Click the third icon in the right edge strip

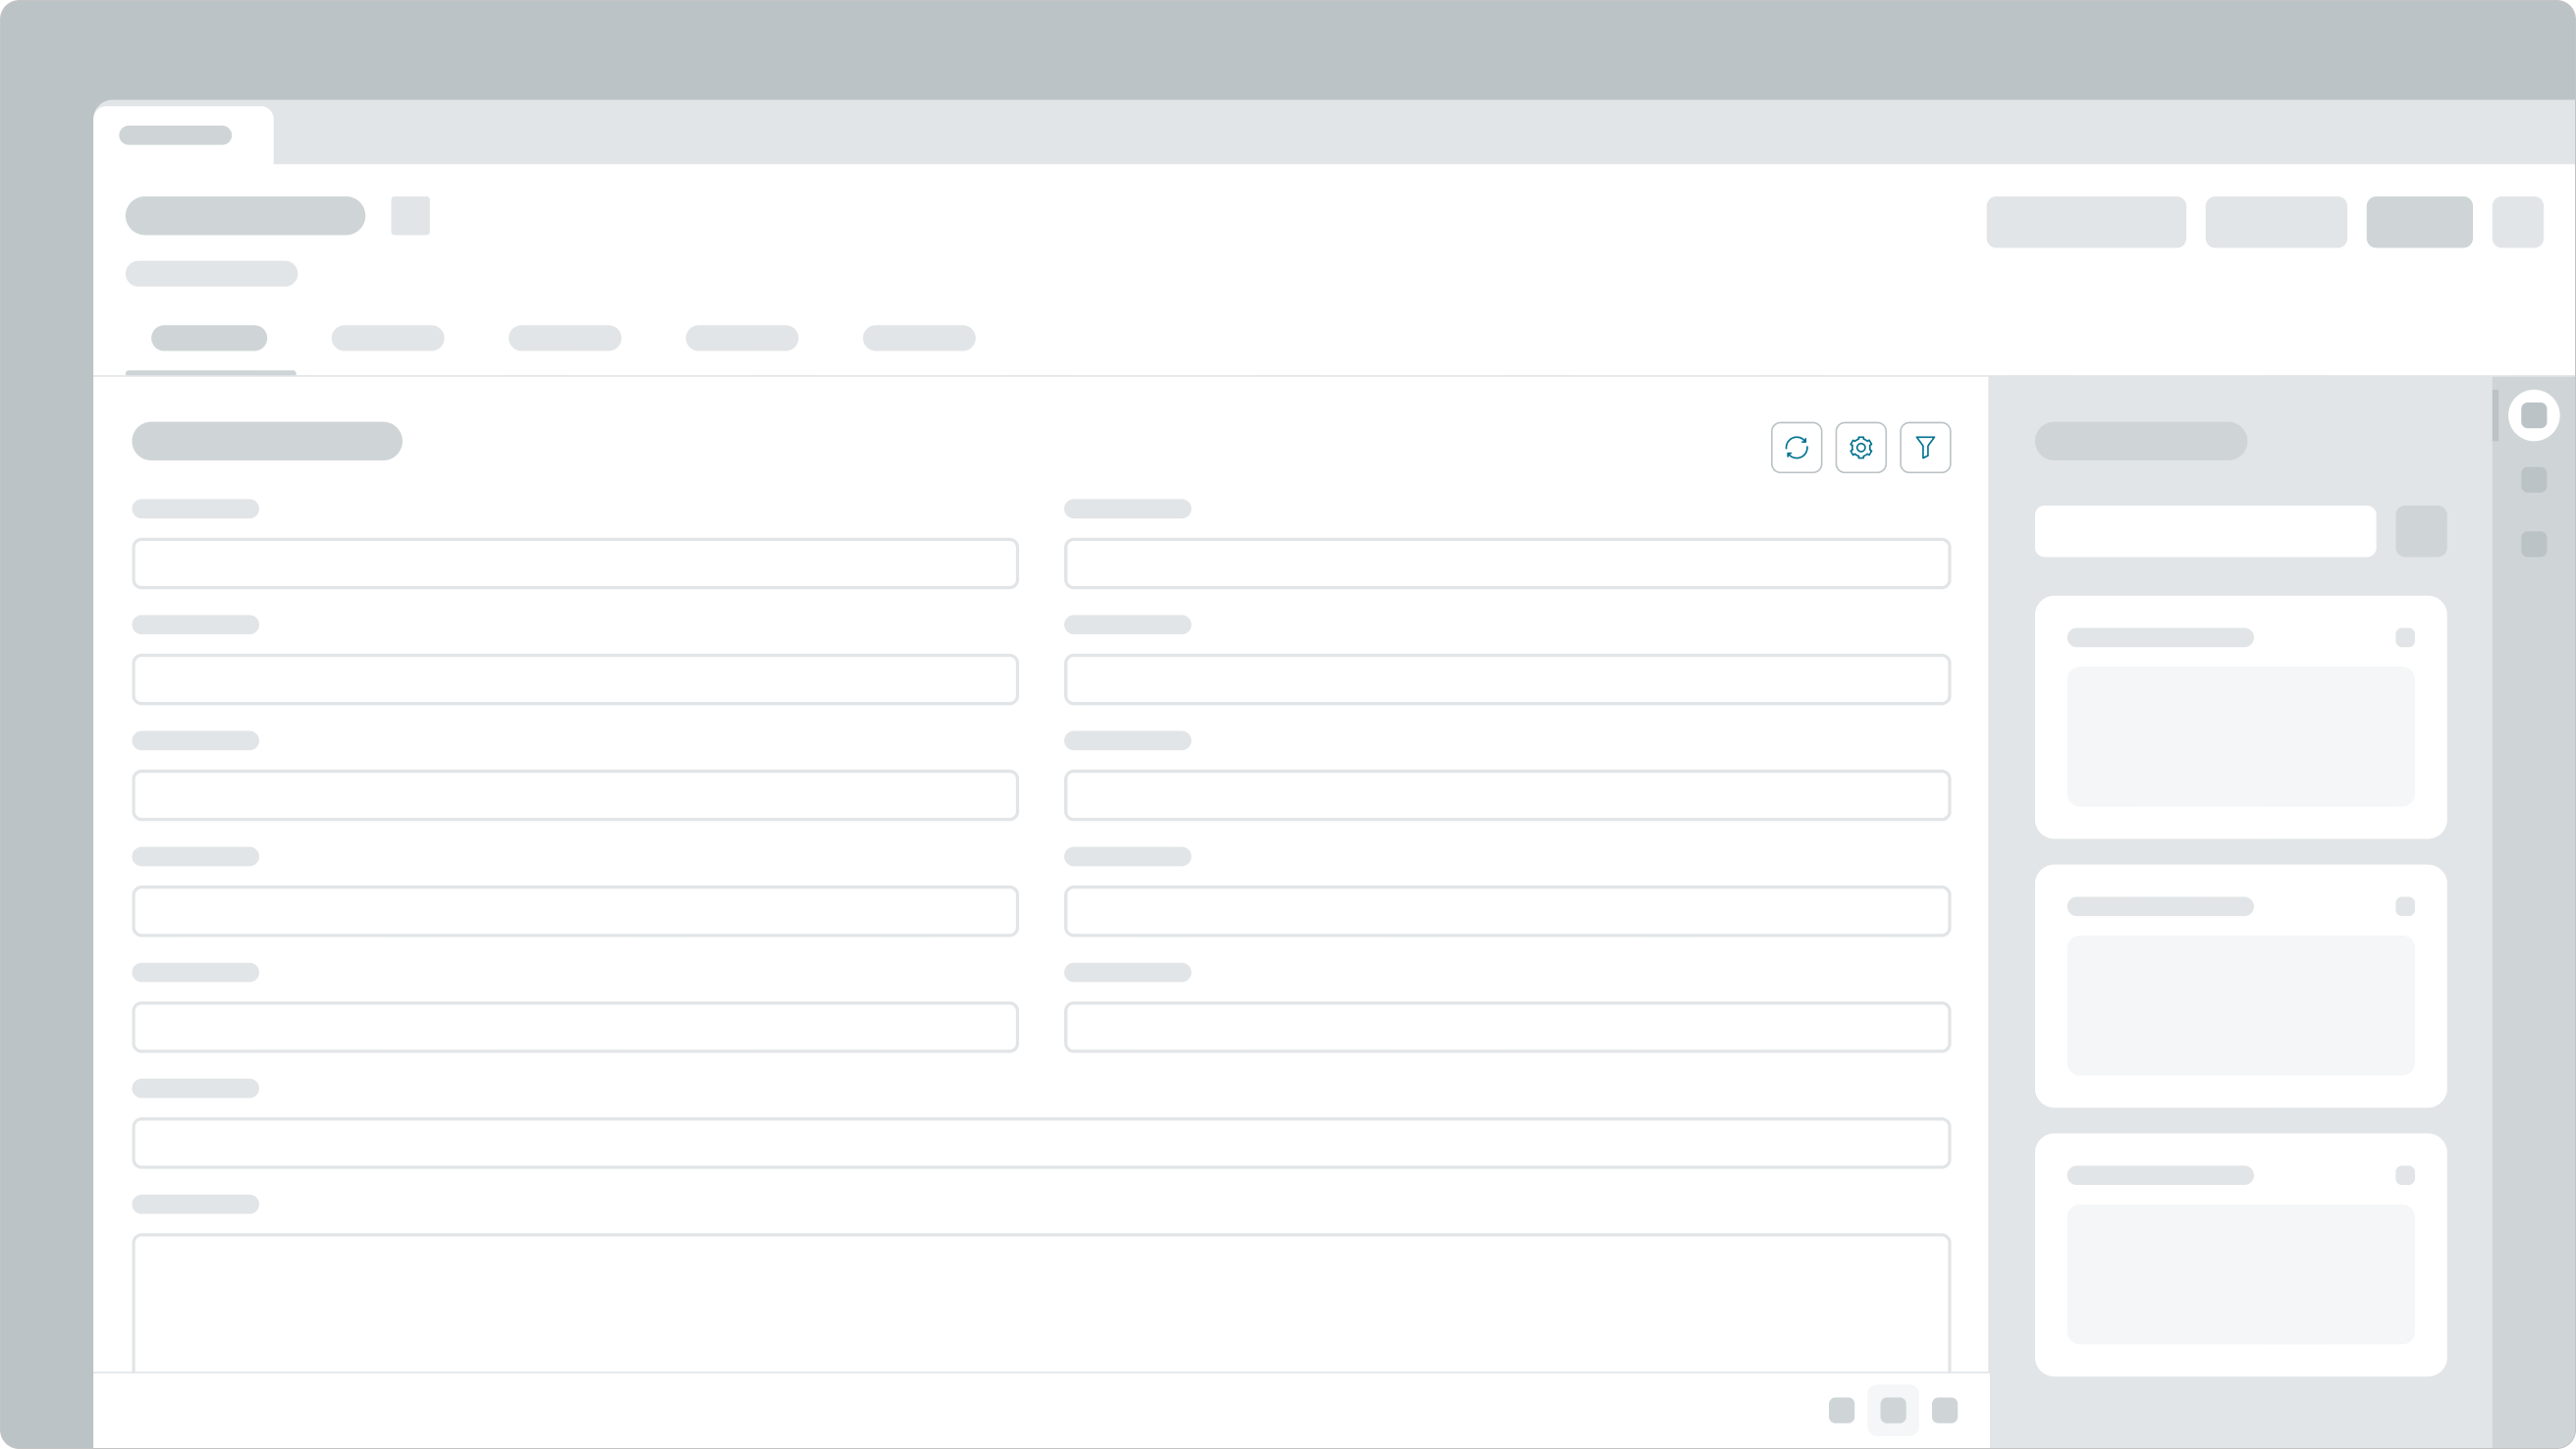(x=2535, y=545)
